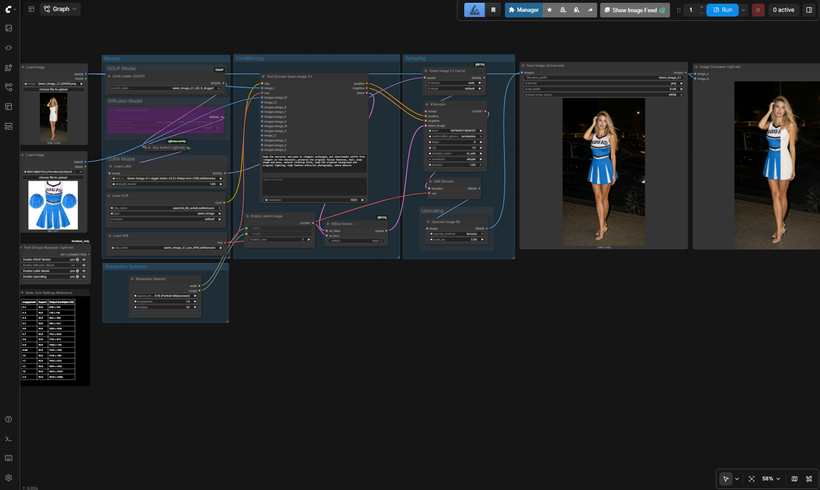Toggle the switch widget in If/Else Switch node
The width and height of the screenshot is (820, 490).
click(356, 241)
